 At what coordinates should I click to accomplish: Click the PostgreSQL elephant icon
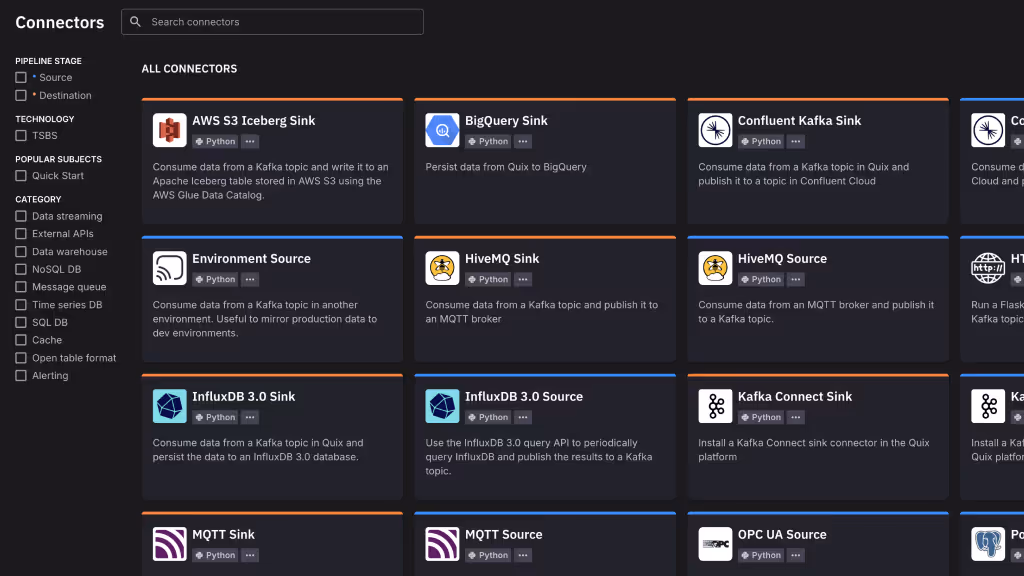click(x=988, y=544)
